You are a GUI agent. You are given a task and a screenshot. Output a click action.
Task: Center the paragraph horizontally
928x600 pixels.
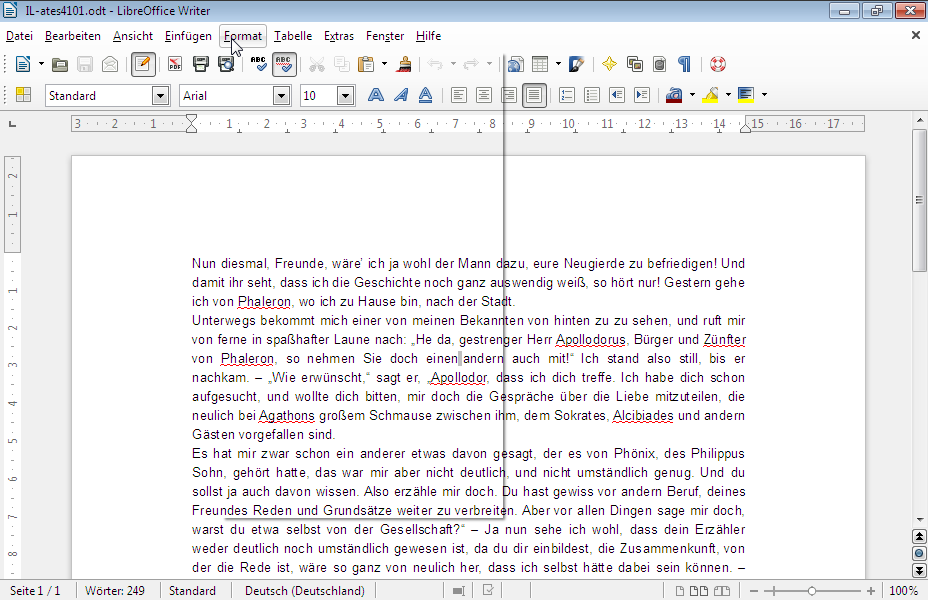click(484, 95)
